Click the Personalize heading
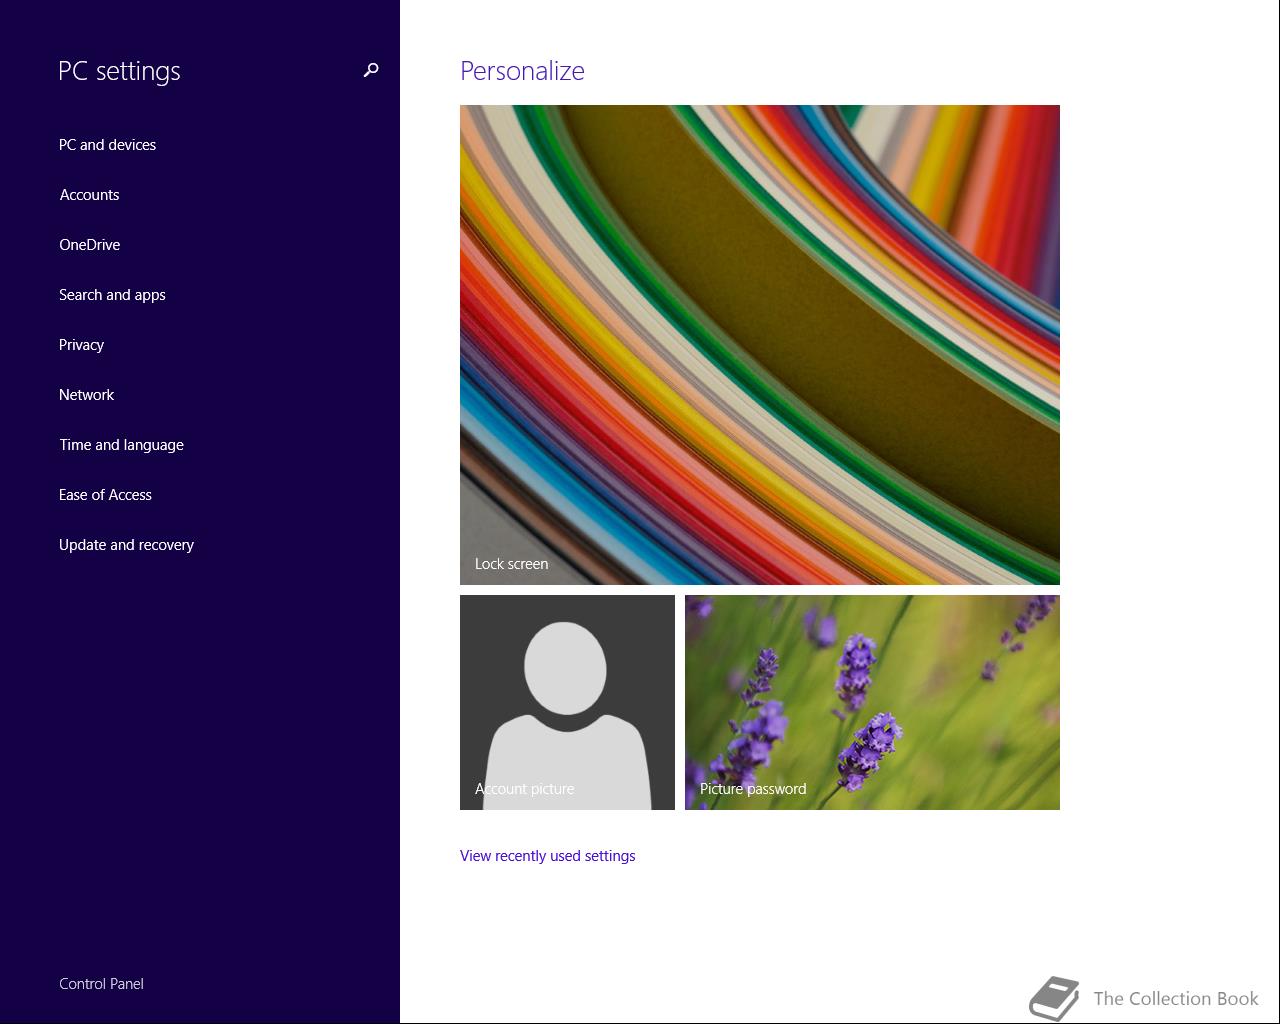The width and height of the screenshot is (1280, 1024). coord(522,71)
